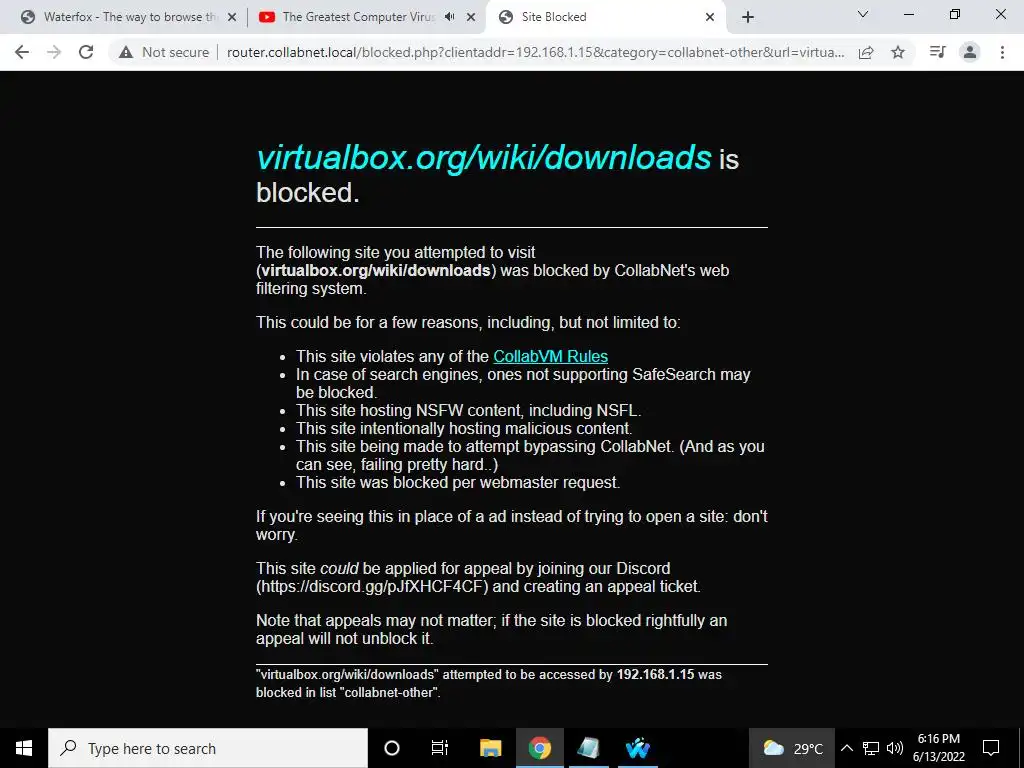Image resolution: width=1024 pixels, height=768 pixels.
Task: Minimize the Chrome window
Action: (x=909, y=14)
